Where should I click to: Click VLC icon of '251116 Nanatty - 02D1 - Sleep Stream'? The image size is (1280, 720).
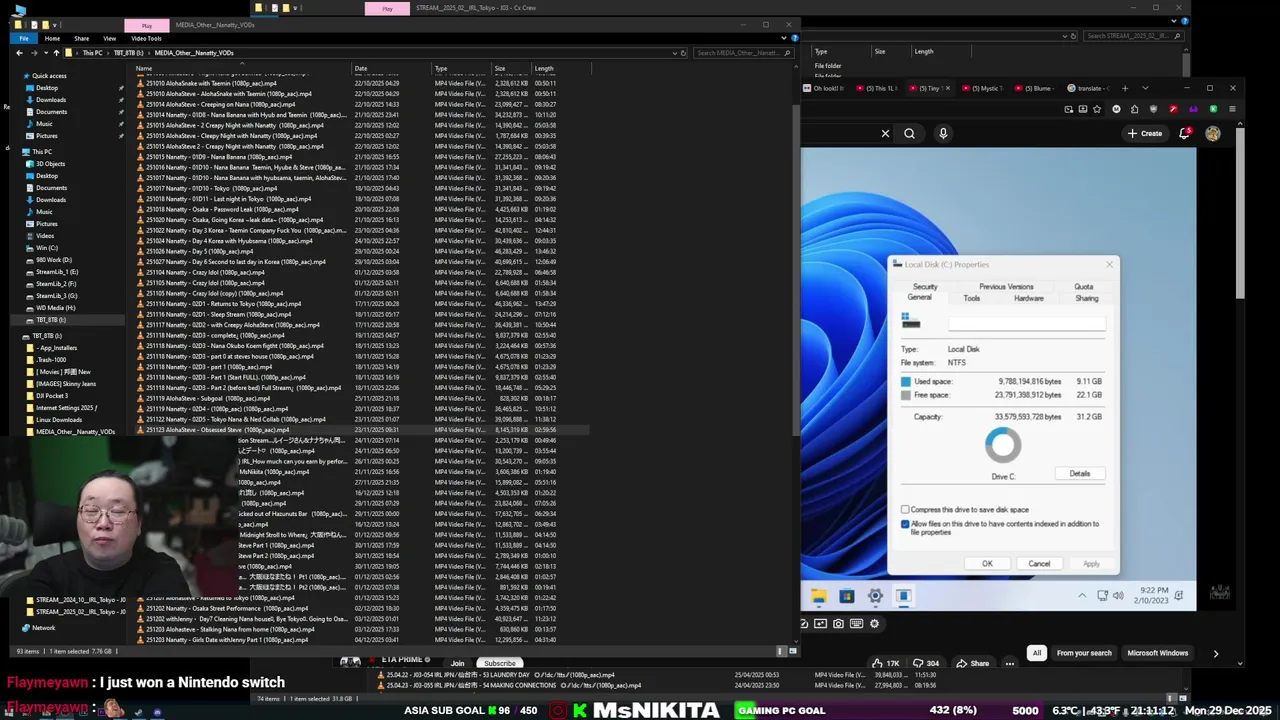coord(140,314)
